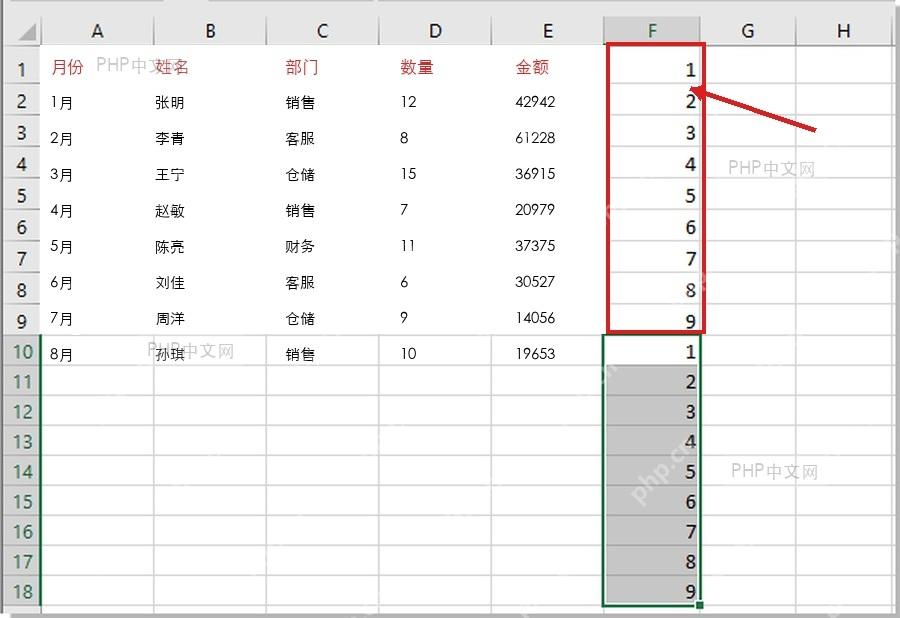Click cell F18 containing 9

[x=652, y=591]
